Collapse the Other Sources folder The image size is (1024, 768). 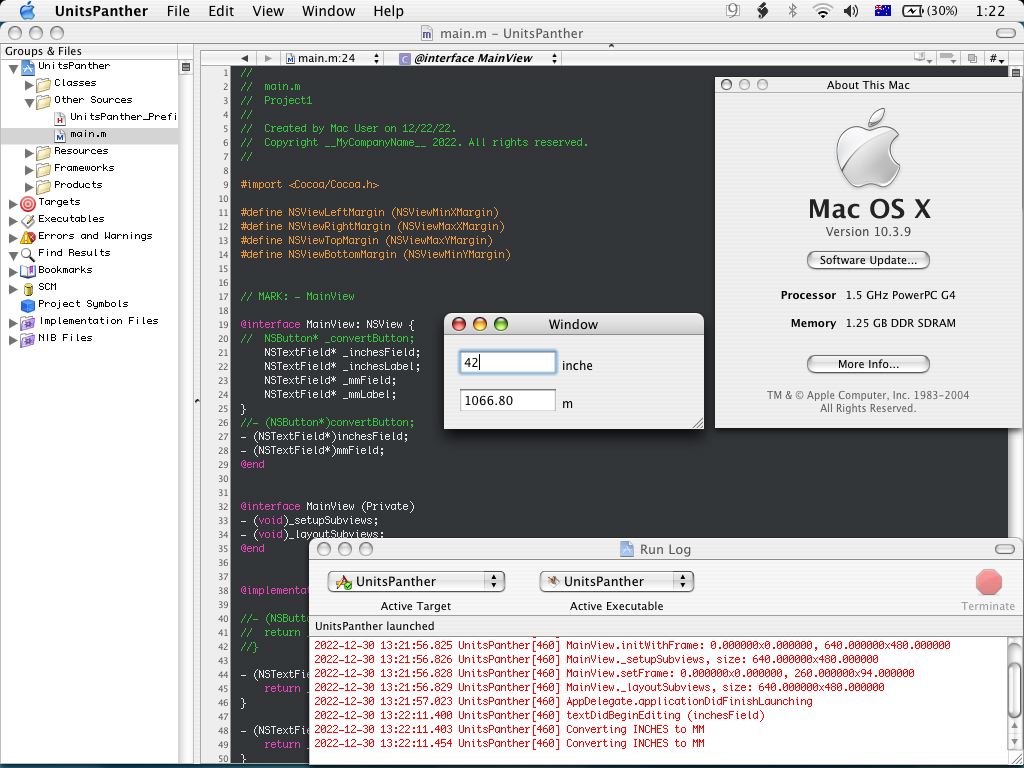[x=29, y=100]
